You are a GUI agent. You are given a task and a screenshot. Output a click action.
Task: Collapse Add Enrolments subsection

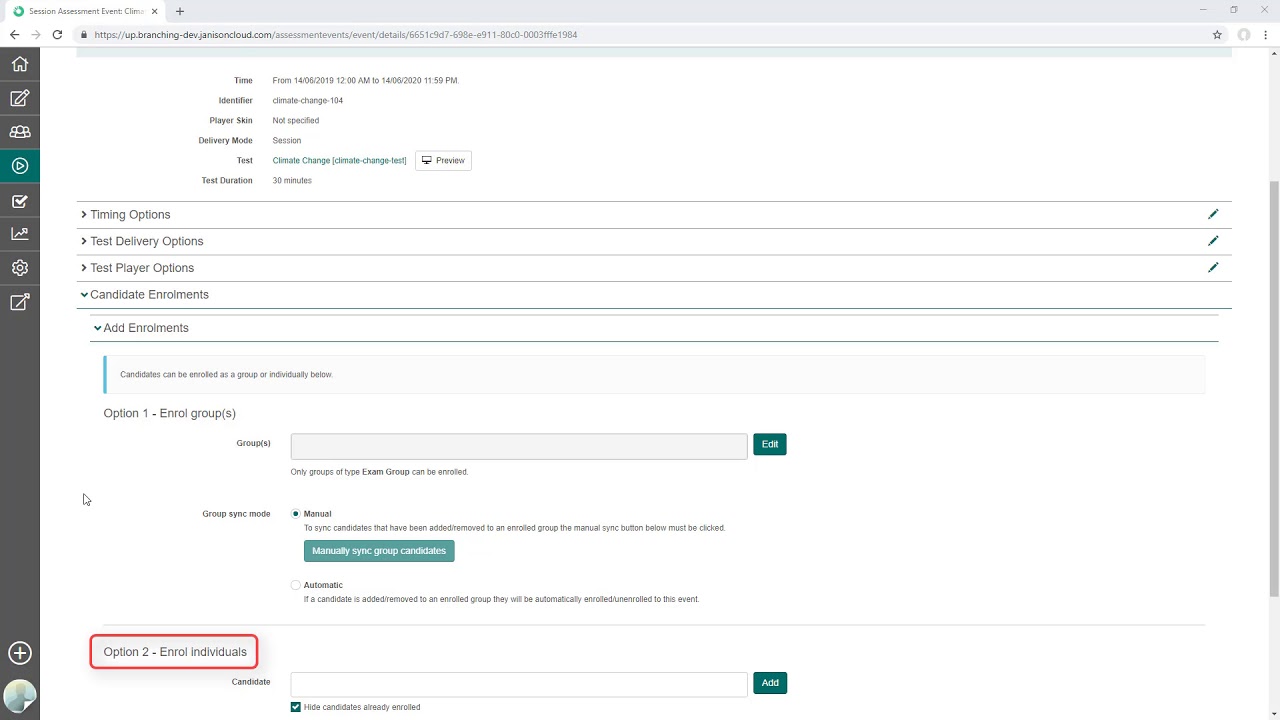[x=141, y=328]
